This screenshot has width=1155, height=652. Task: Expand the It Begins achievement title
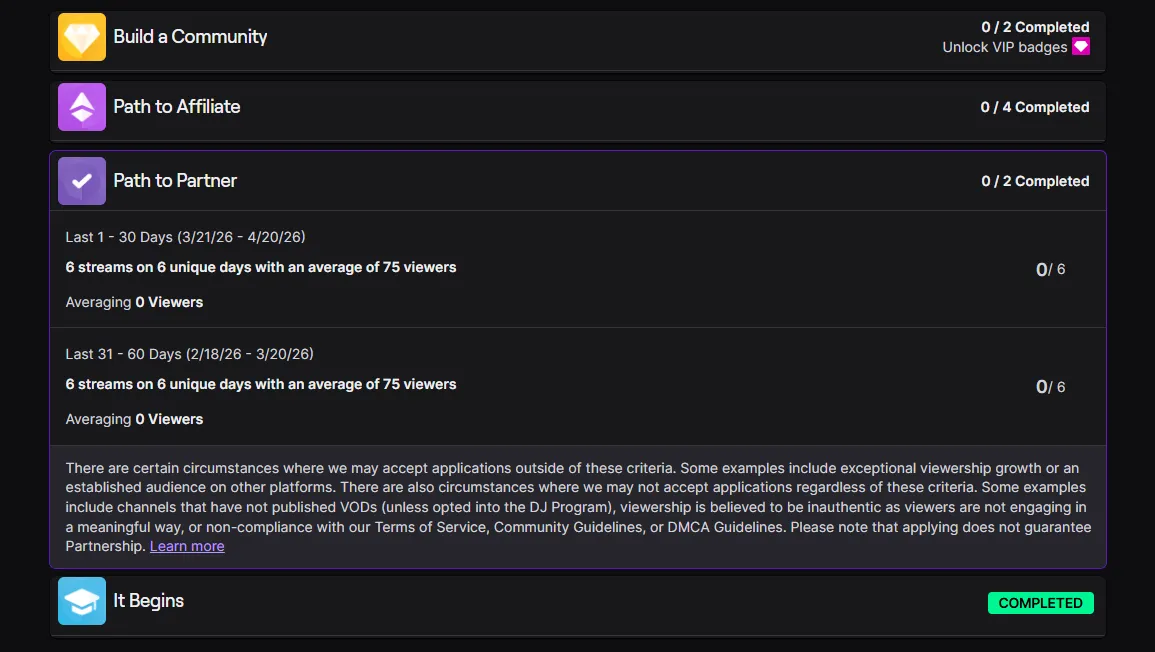pyautogui.click(x=149, y=601)
